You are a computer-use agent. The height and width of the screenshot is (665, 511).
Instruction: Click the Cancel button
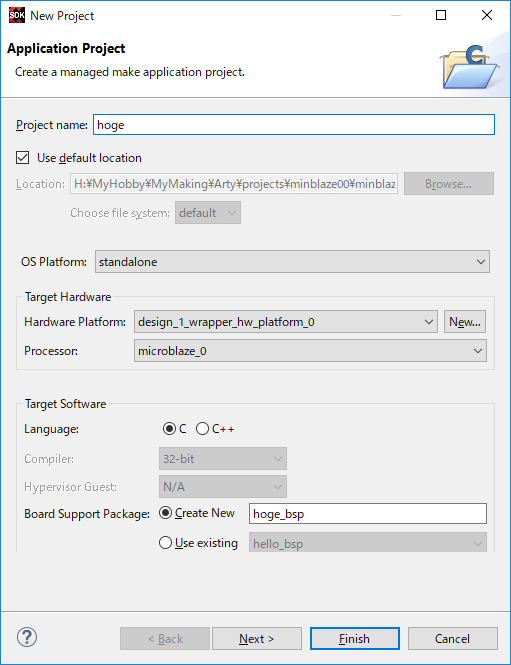[452, 639]
